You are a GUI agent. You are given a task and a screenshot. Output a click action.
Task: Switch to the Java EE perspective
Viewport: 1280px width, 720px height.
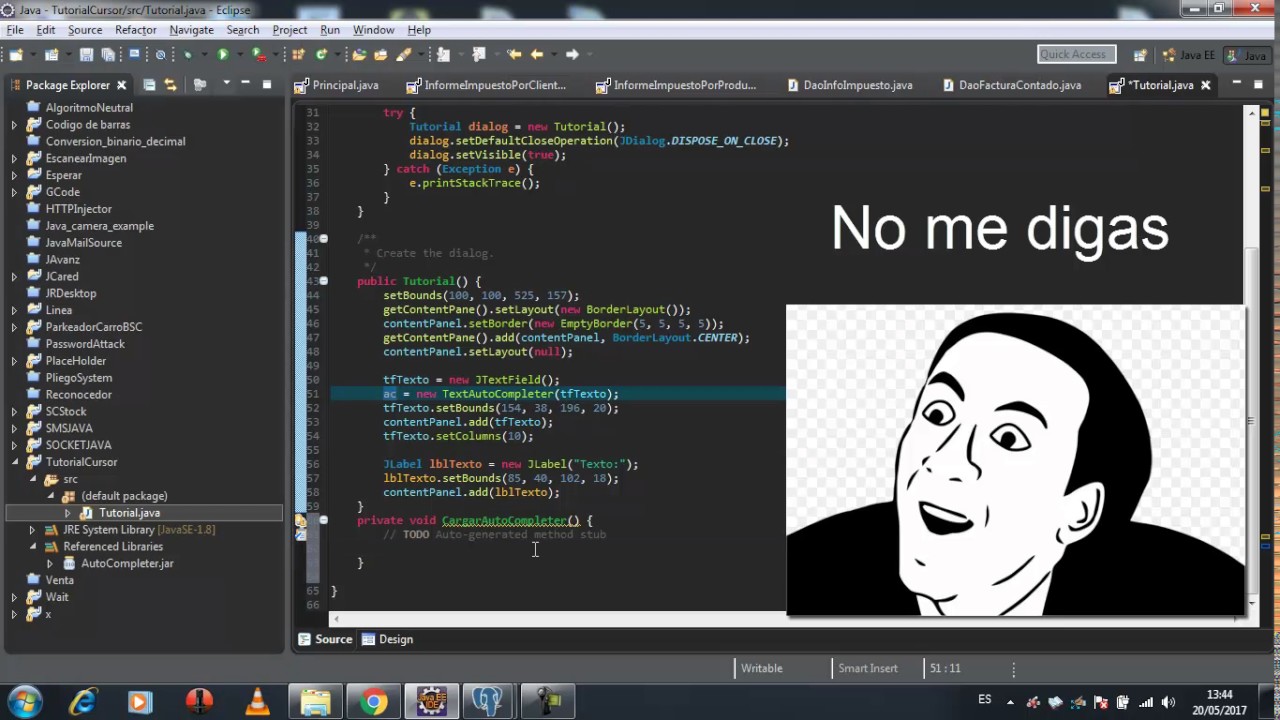click(1189, 55)
